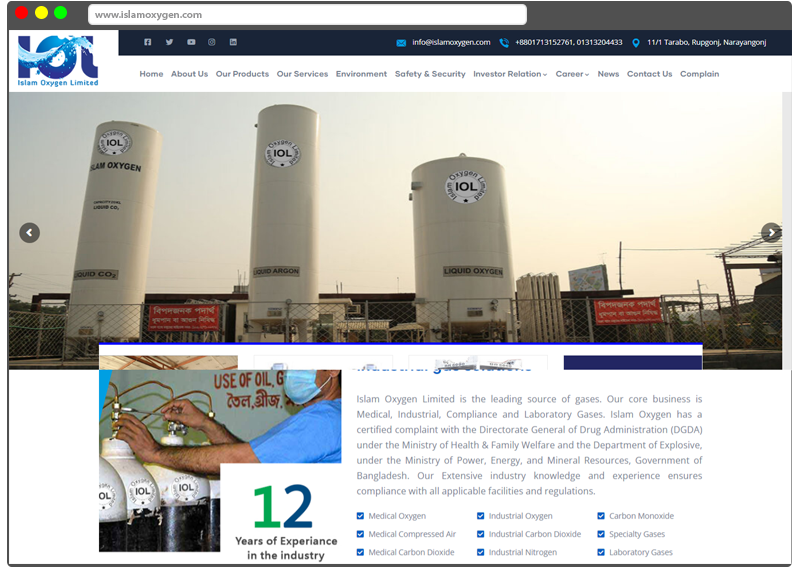
Task: Toggle the Medical Oxygen checkbox
Action: 360,516
